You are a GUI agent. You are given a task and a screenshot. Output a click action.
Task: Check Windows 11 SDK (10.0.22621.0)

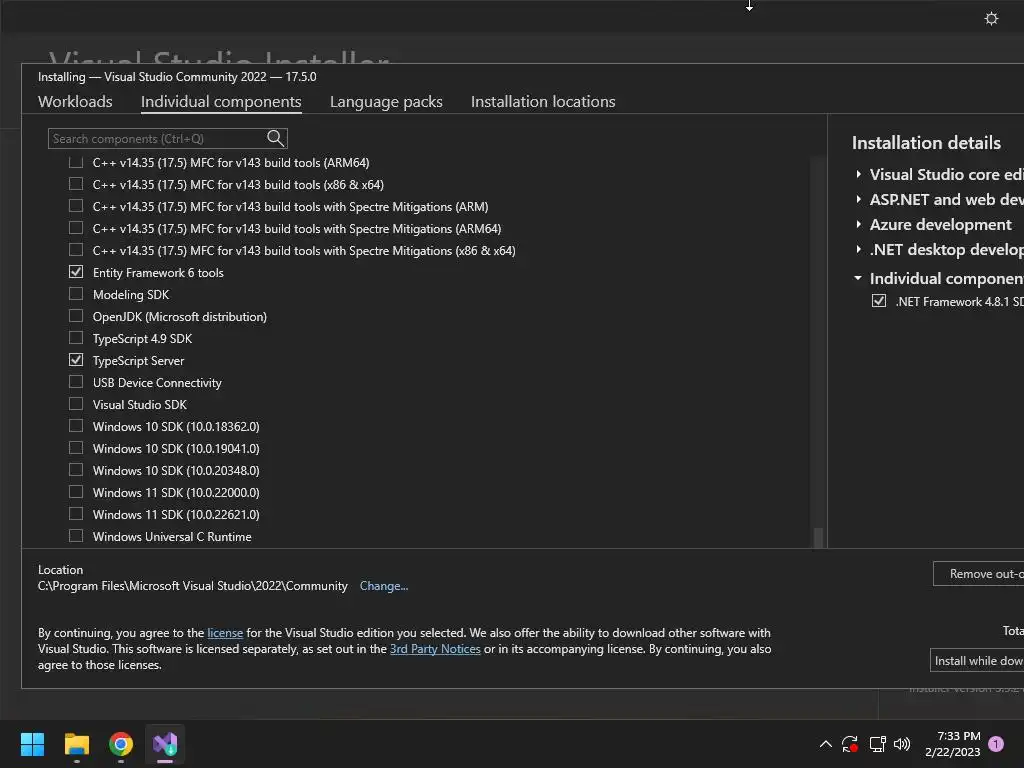point(76,515)
